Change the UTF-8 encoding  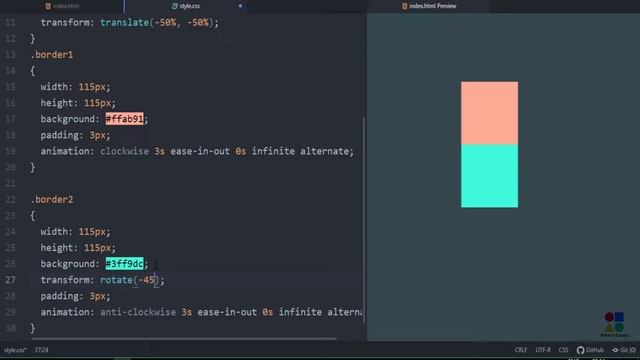(542, 350)
